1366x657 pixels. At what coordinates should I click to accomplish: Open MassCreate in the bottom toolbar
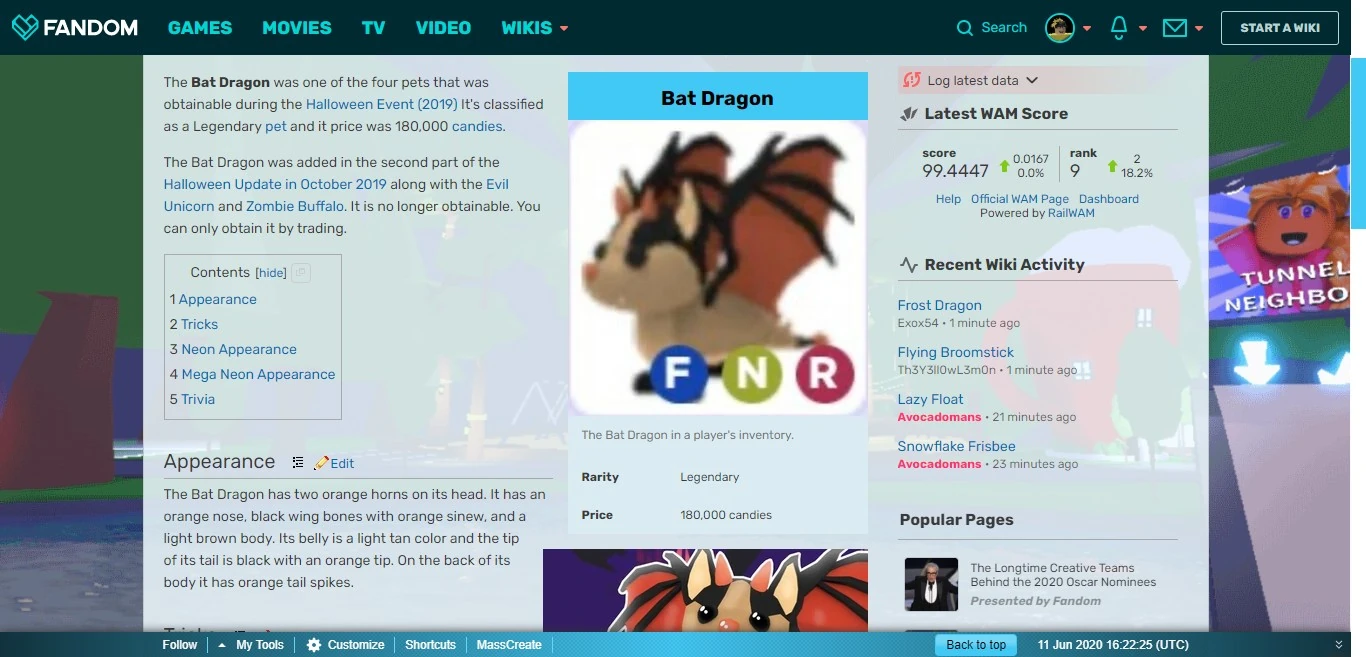coord(509,645)
